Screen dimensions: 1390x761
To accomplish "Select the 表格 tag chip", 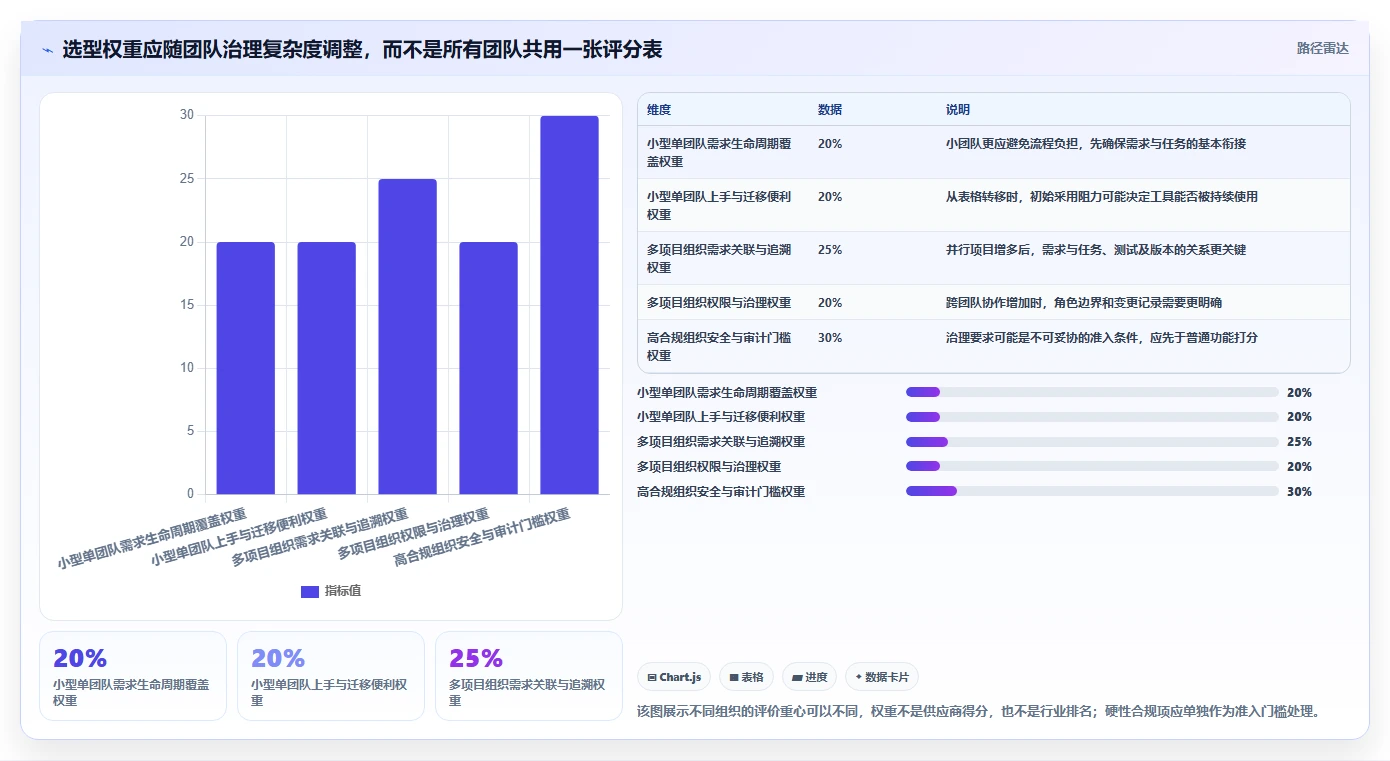I will pos(746,677).
